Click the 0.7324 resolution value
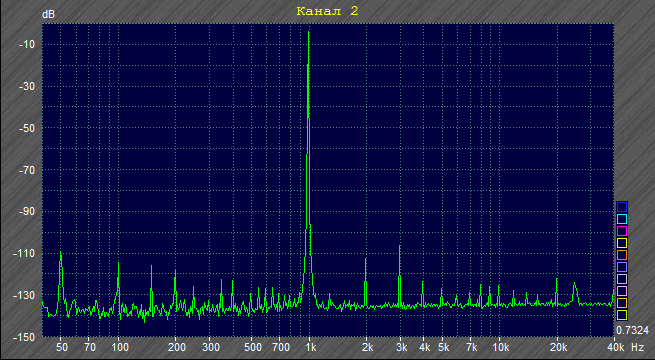Viewport: 655px width, 360px height. [x=632, y=331]
